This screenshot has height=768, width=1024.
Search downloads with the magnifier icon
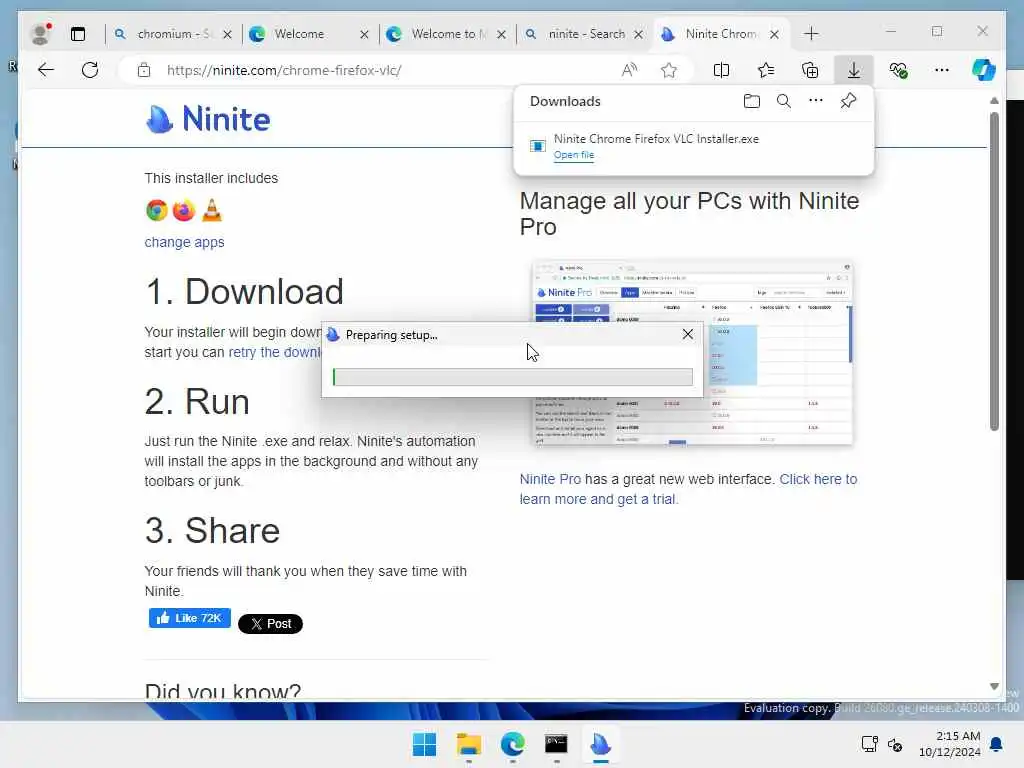(784, 101)
